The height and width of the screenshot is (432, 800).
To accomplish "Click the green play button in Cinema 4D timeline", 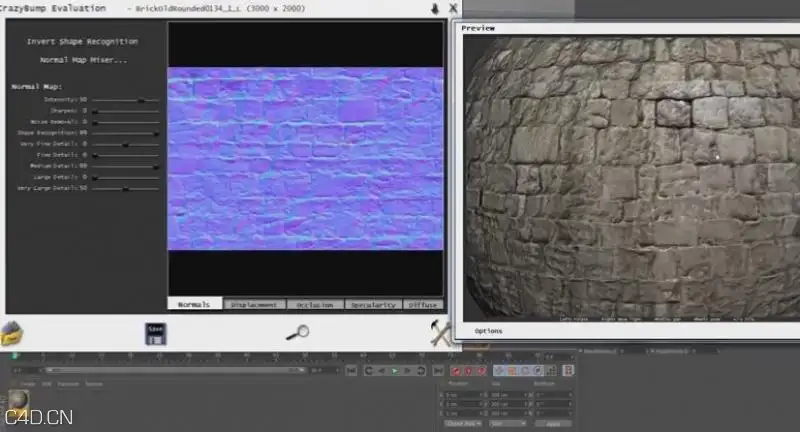I will (394, 371).
